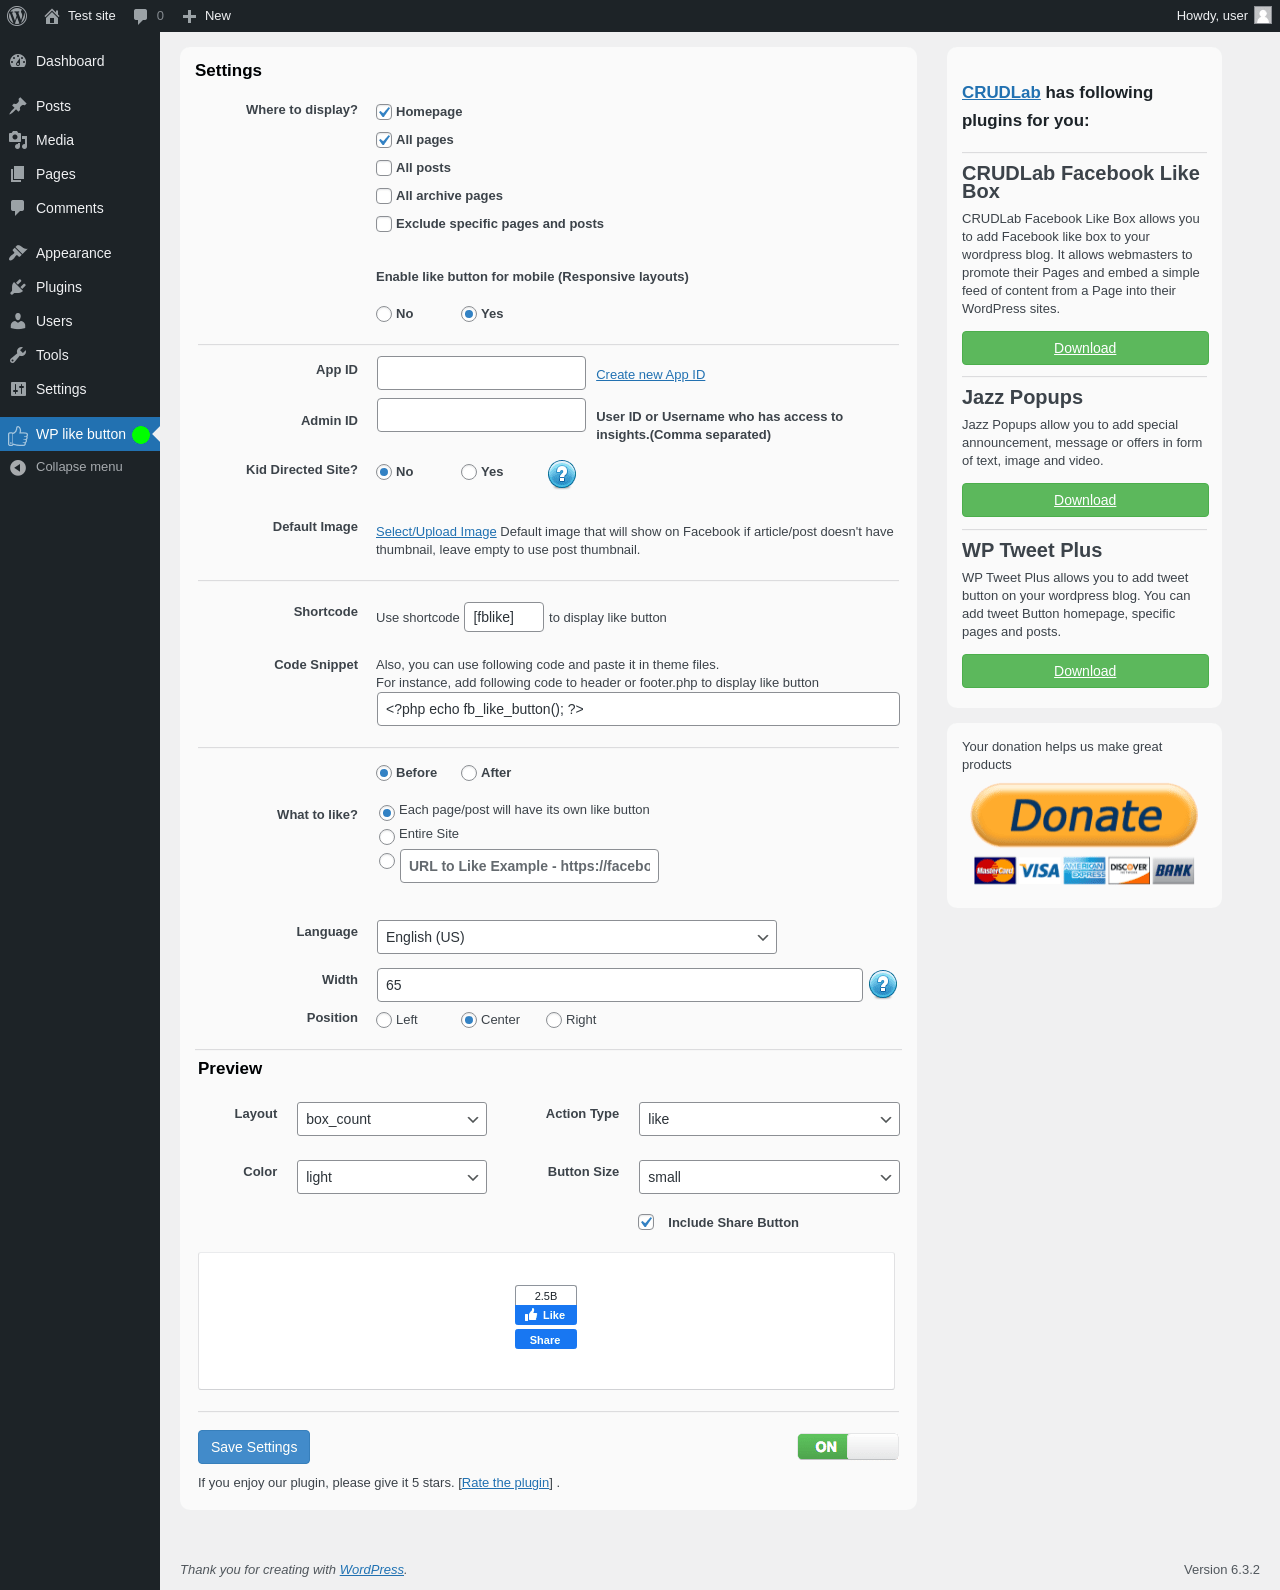The image size is (1280, 1590).
Task: Click the plus New icon in admin bar
Action: point(189,16)
